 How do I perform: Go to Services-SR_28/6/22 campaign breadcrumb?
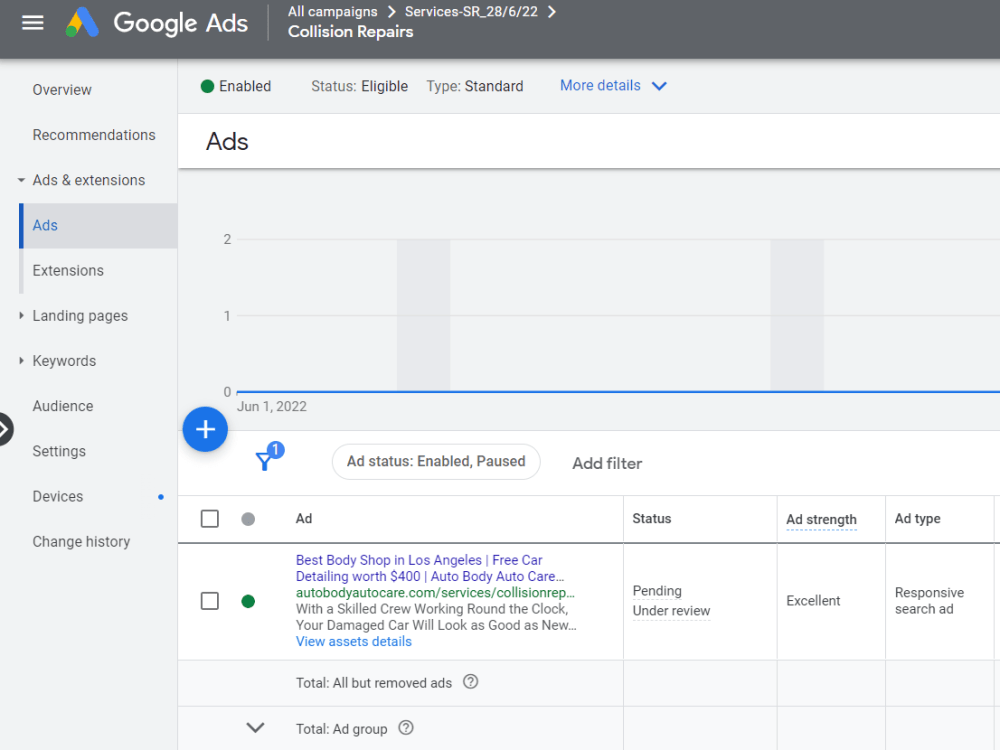(471, 12)
